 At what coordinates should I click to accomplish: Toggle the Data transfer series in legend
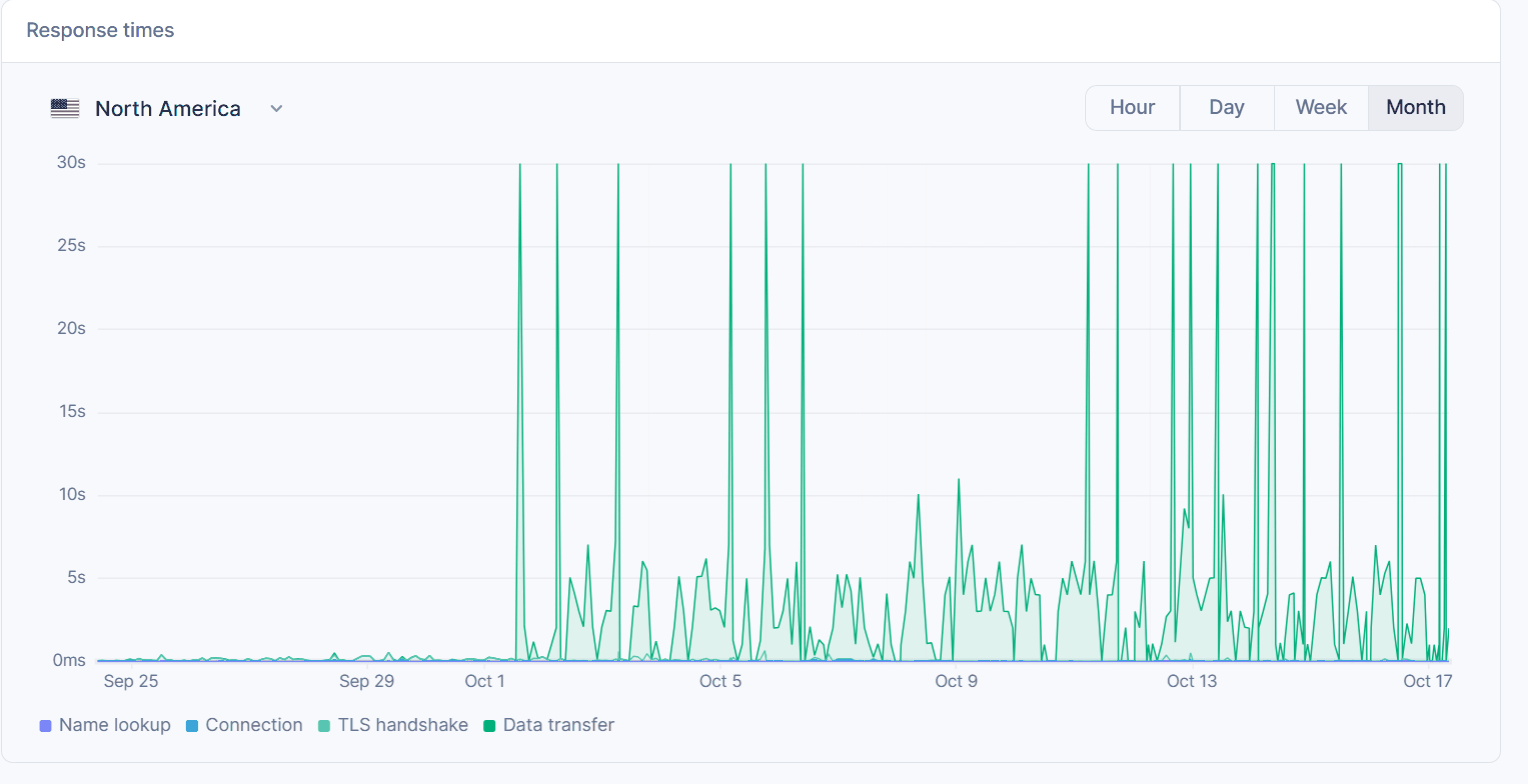pyautogui.click(x=548, y=725)
